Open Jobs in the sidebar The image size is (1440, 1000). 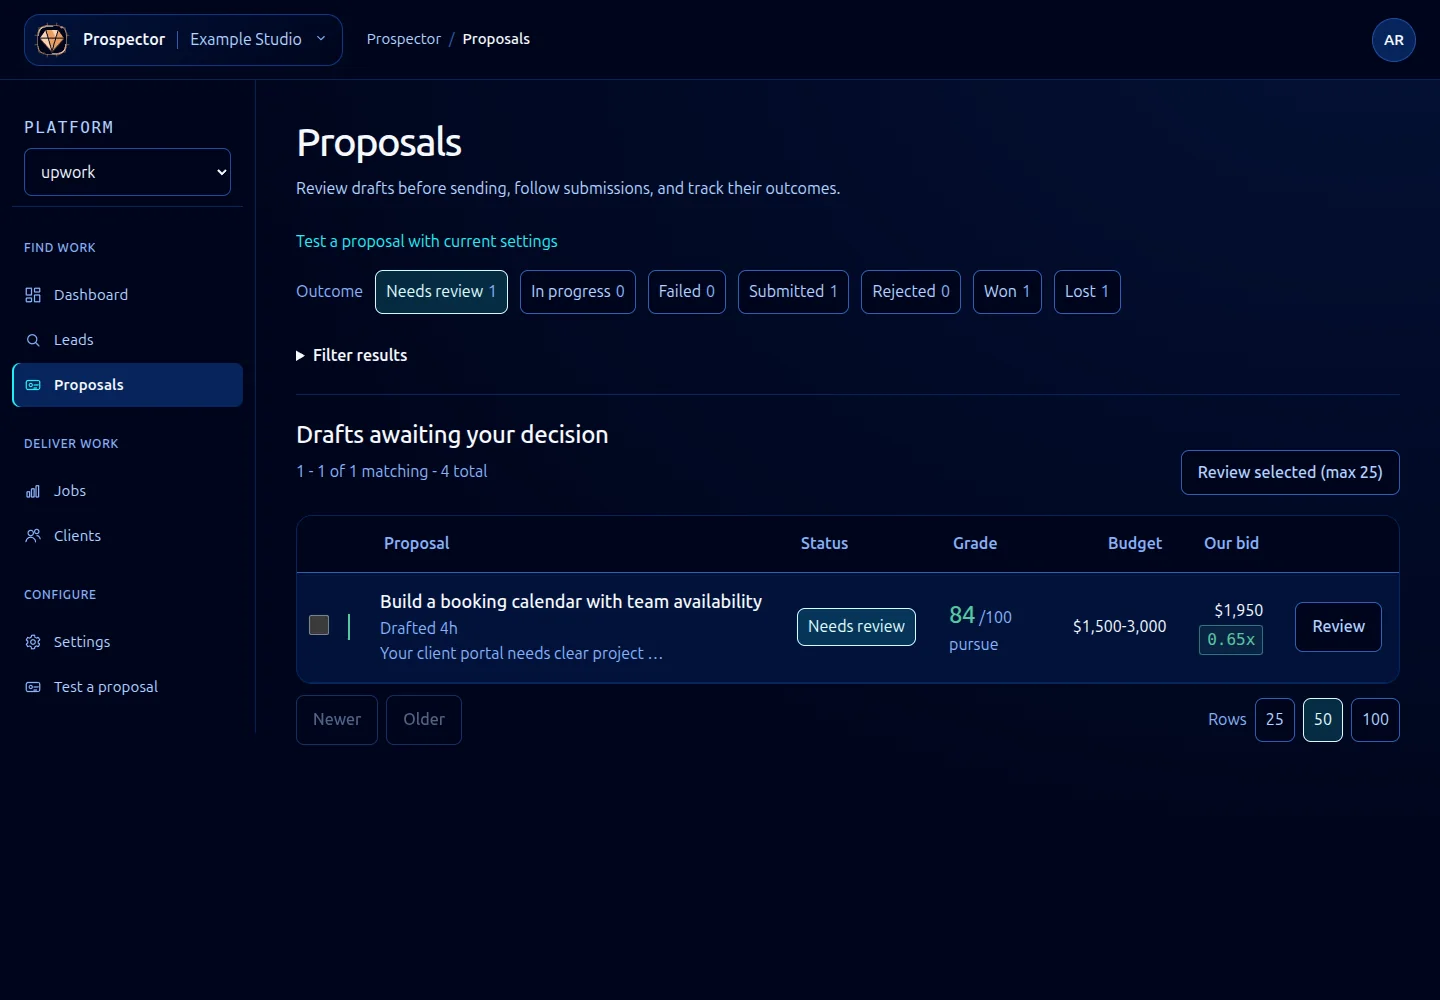point(127,491)
